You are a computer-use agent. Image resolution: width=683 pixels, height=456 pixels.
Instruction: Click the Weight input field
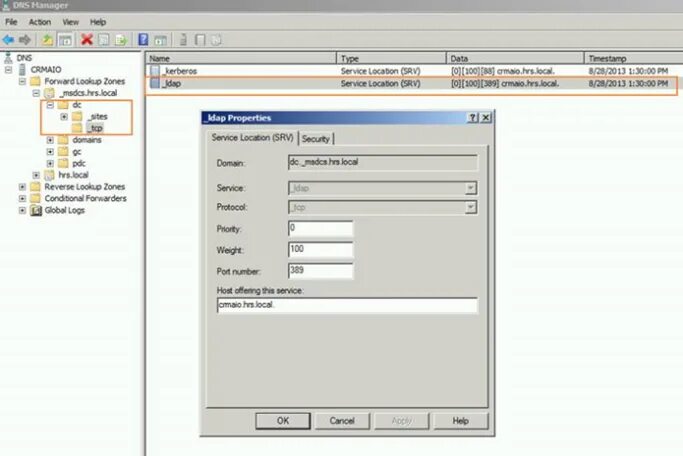tap(321, 250)
